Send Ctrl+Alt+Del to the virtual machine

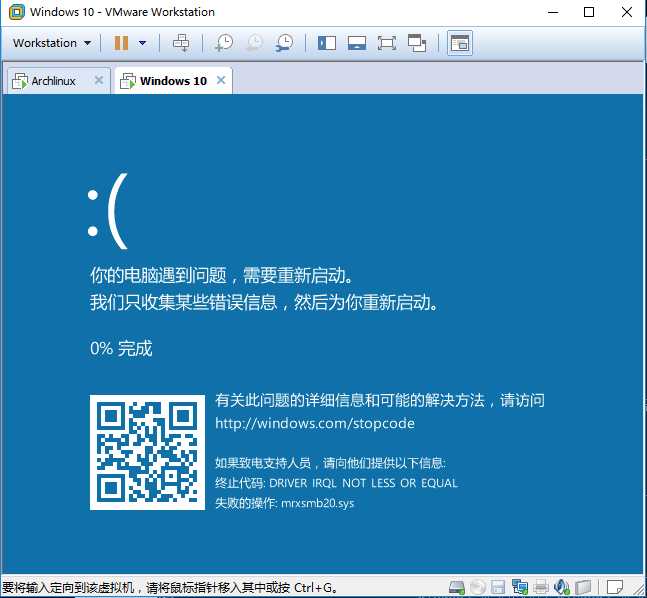click(x=181, y=43)
